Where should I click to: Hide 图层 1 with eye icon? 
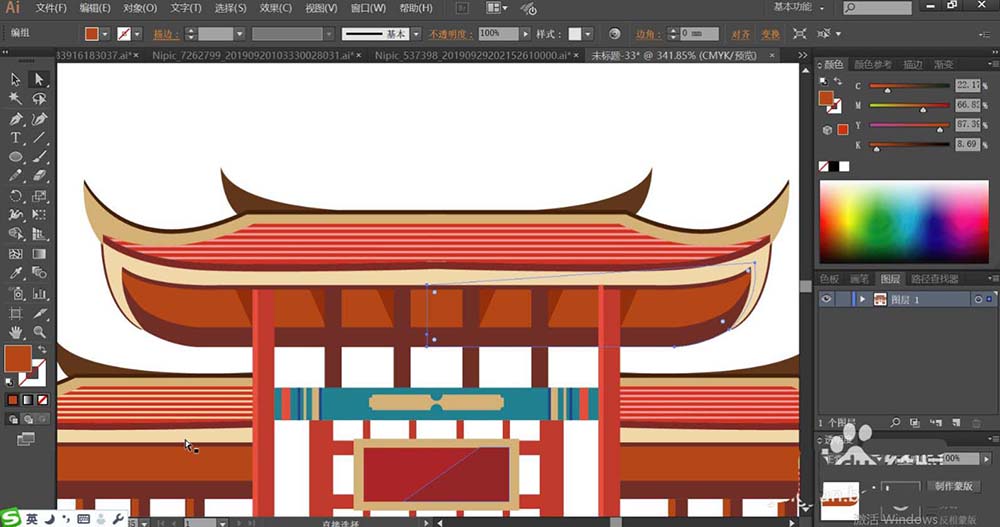tap(827, 299)
